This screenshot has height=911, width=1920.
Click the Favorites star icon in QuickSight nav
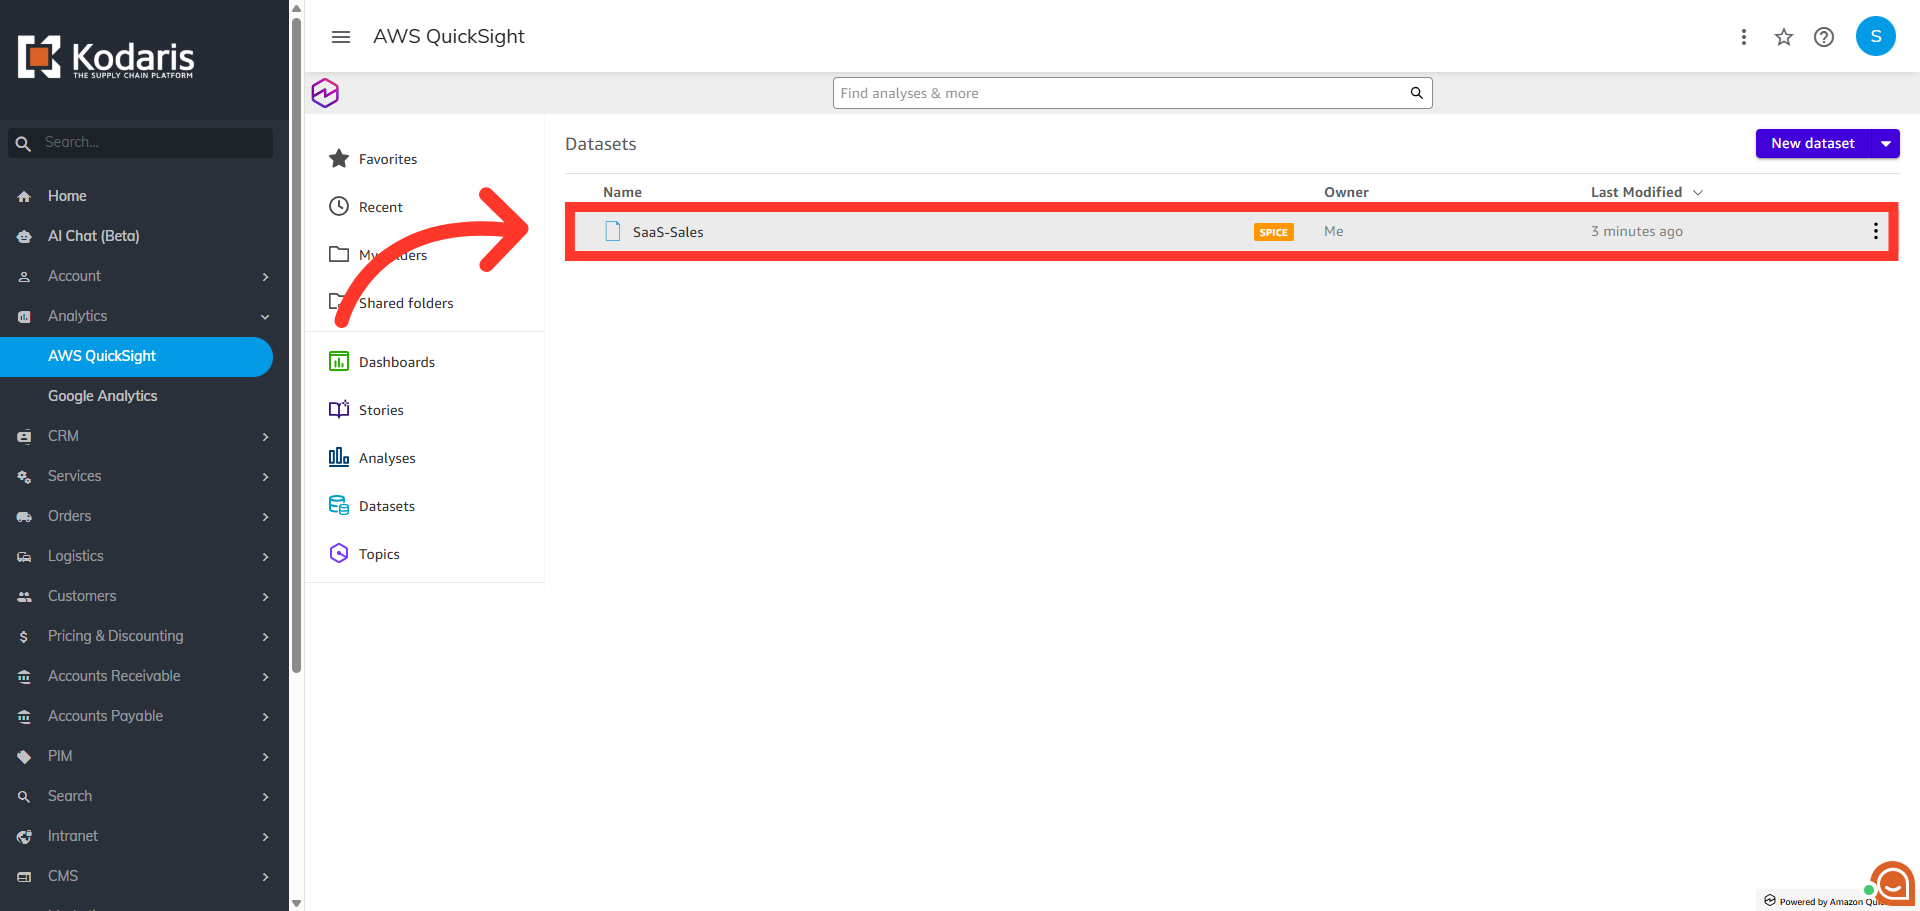click(x=339, y=158)
